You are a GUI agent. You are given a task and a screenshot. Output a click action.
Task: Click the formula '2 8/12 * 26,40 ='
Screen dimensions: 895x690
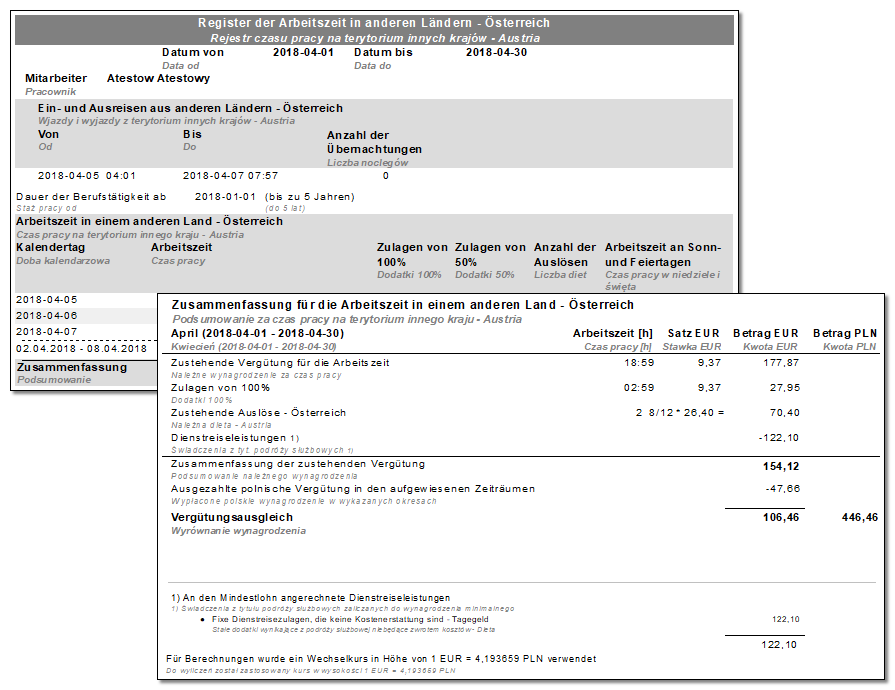pos(680,413)
